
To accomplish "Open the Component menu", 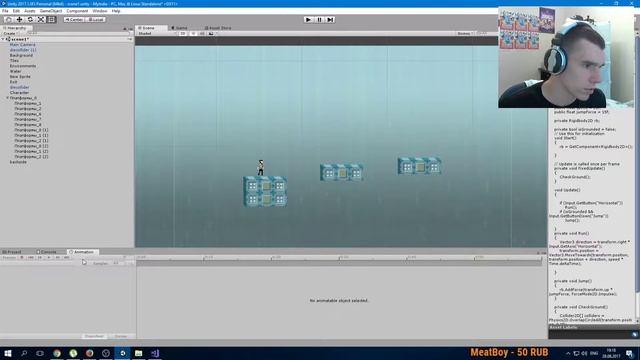I will coord(77,11).
